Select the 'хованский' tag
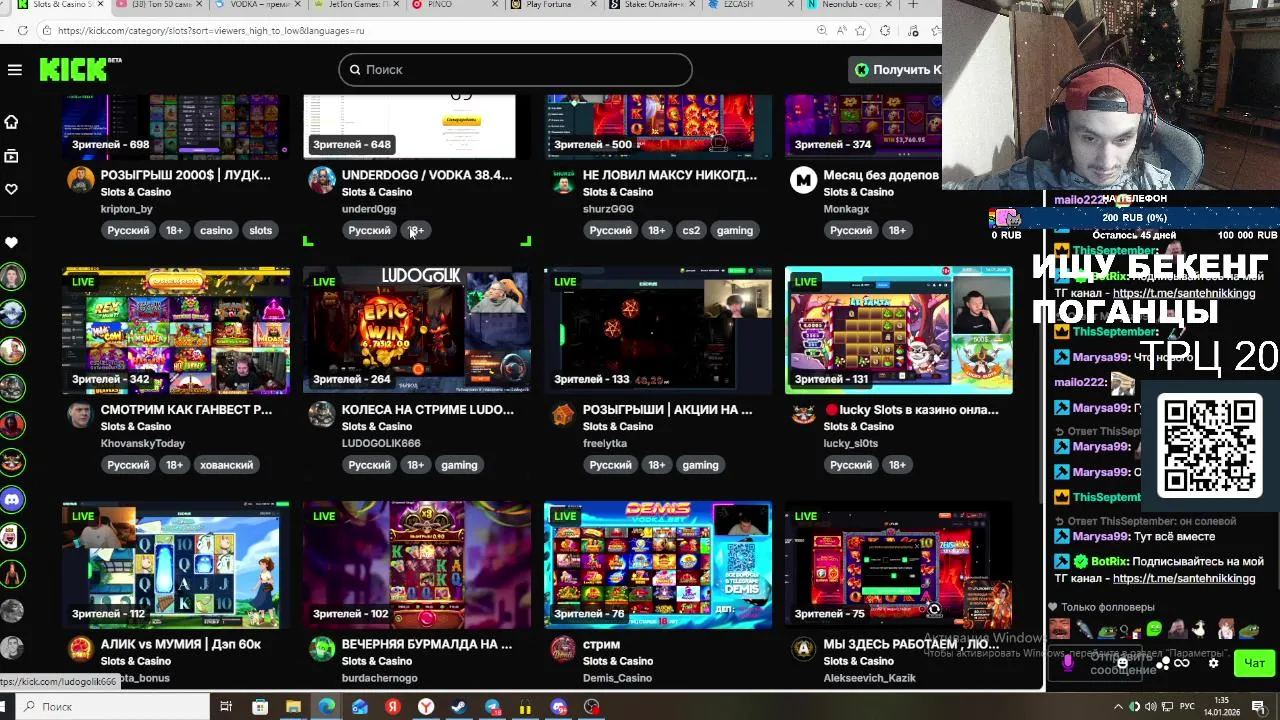The height and width of the screenshot is (720, 1280). pyautogui.click(x=226, y=465)
